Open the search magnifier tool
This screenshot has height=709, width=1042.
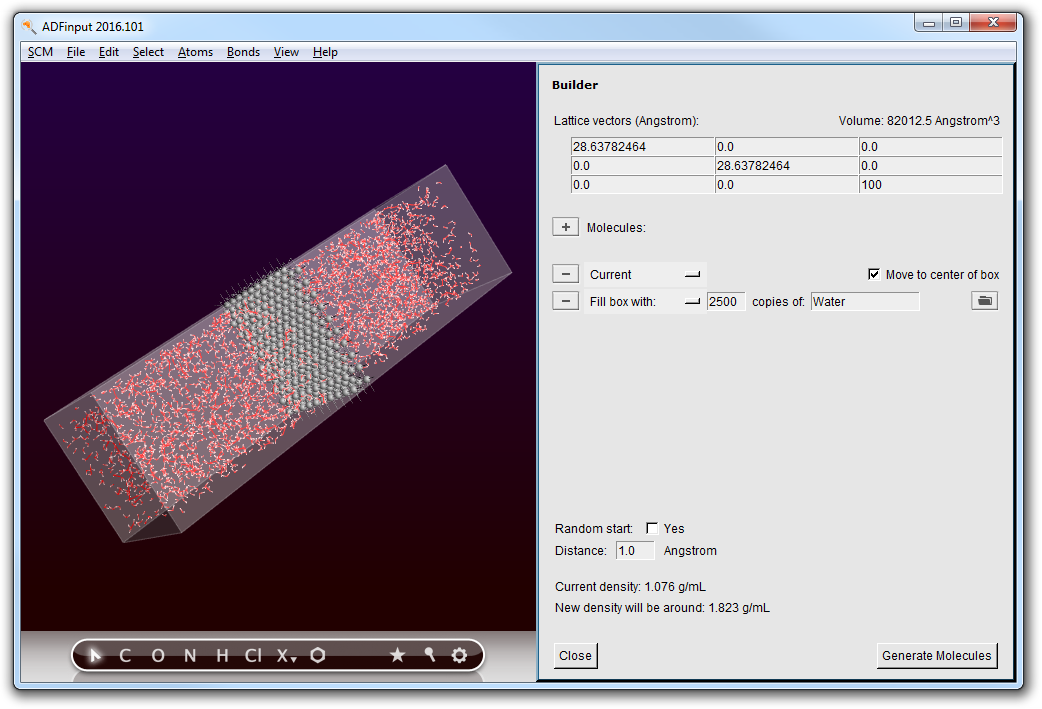pyautogui.click(x=429, y=656)
